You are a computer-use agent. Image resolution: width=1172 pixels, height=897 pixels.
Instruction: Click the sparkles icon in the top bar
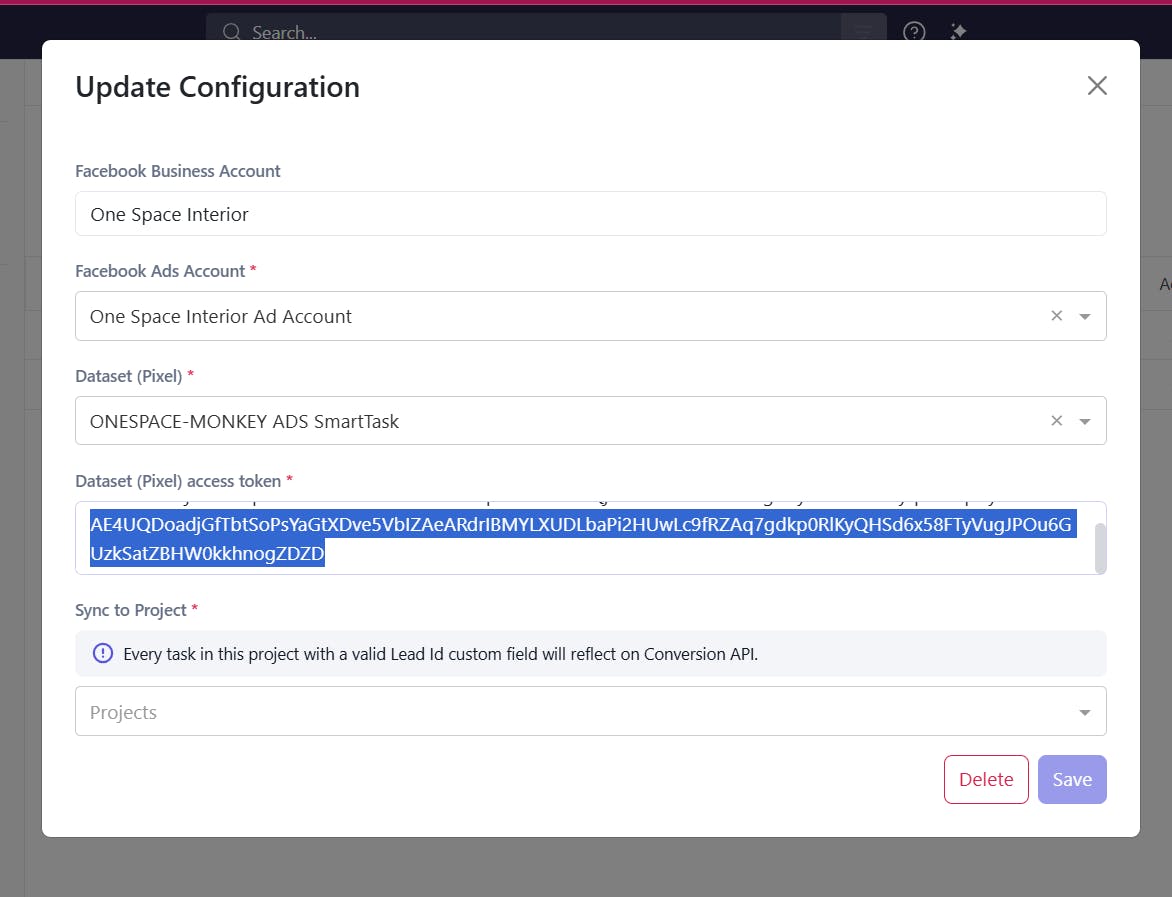(x=957, y=32)
